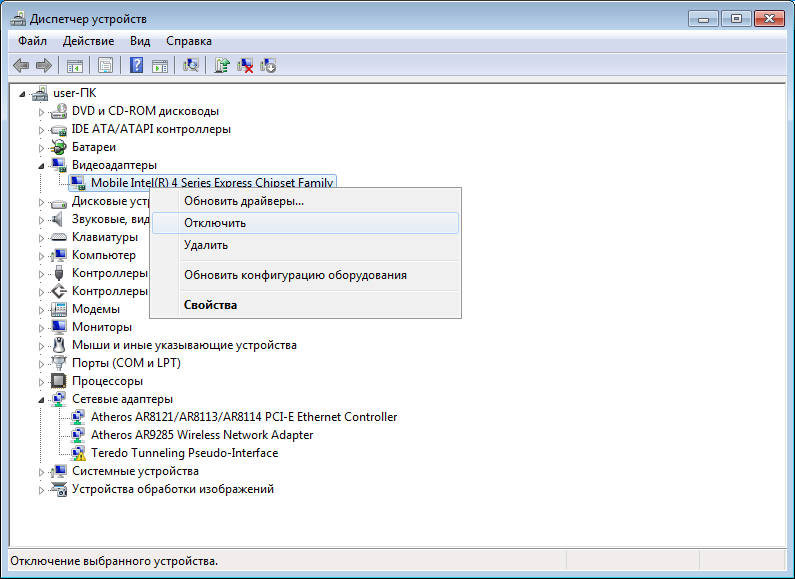This screenshot has width=795, height=579.
Task: Select the Компьютер category label
Action: 104,255
